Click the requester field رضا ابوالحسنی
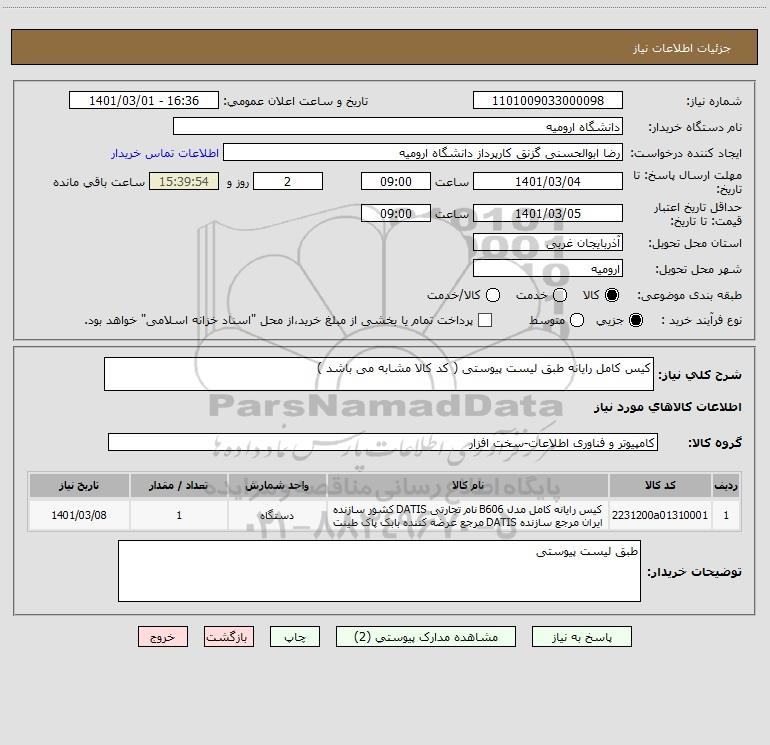 click(x=423, y=152)
